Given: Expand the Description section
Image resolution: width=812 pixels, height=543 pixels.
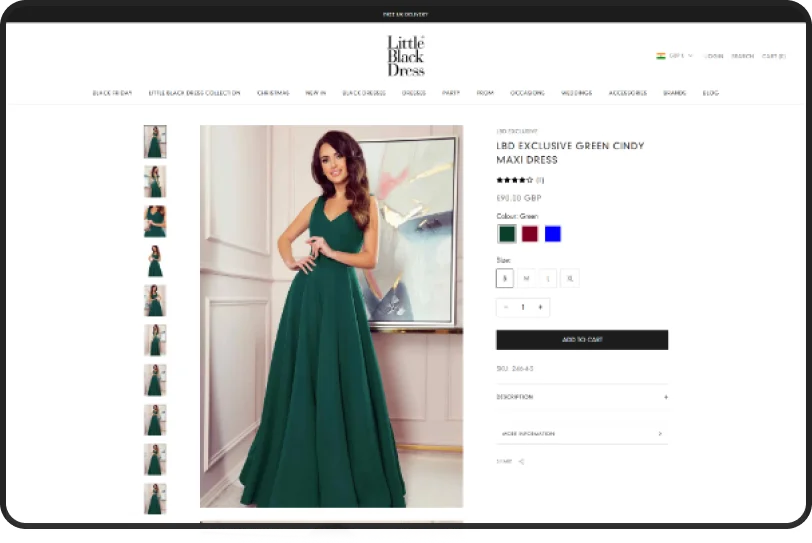Looking at the screenshot, I should pyautogui.click(x=581, y=397).
